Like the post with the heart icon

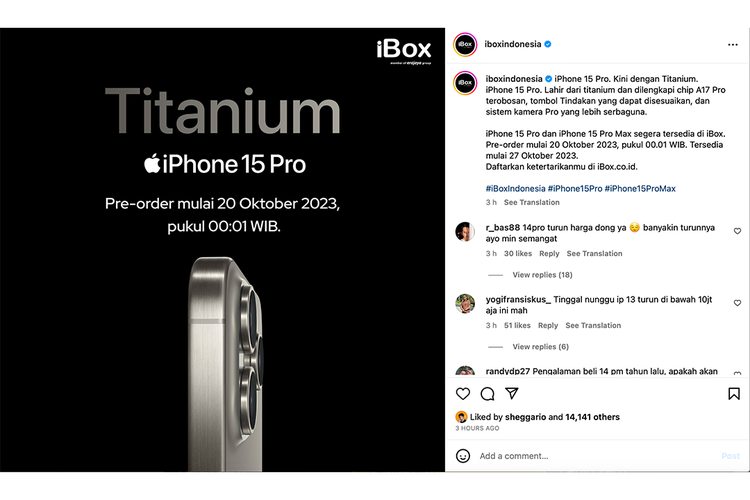click(x=463, y=394)
